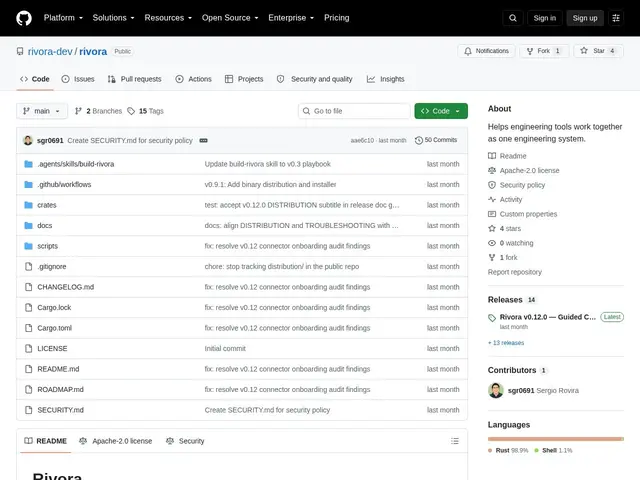Open the main branch selector dropdown

pos(42,111)
